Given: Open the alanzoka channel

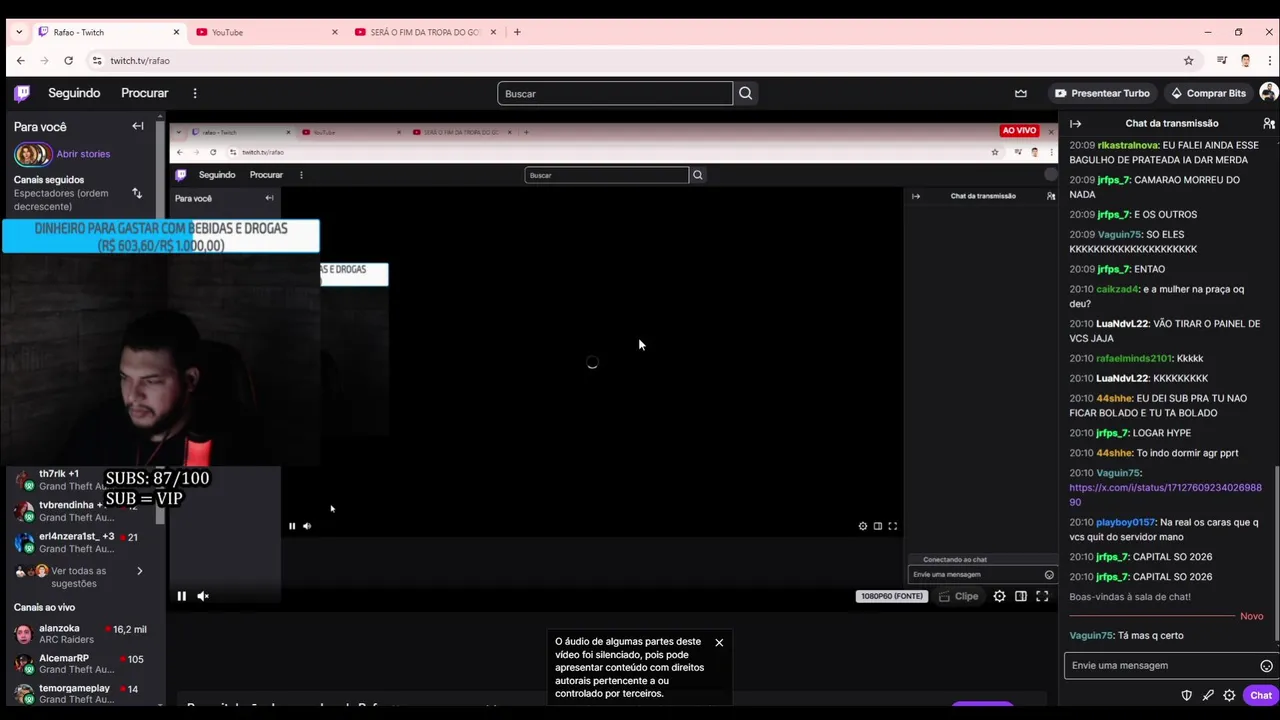Looking at the screenshot, I should (x=80, y=634).
